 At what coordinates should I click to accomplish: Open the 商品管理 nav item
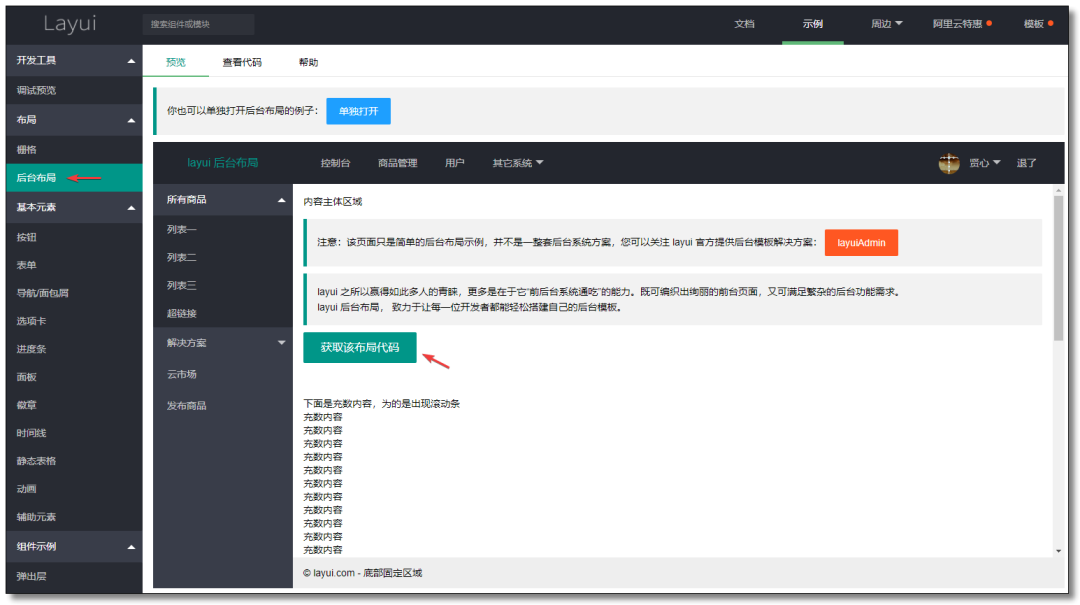pos(397,163)
